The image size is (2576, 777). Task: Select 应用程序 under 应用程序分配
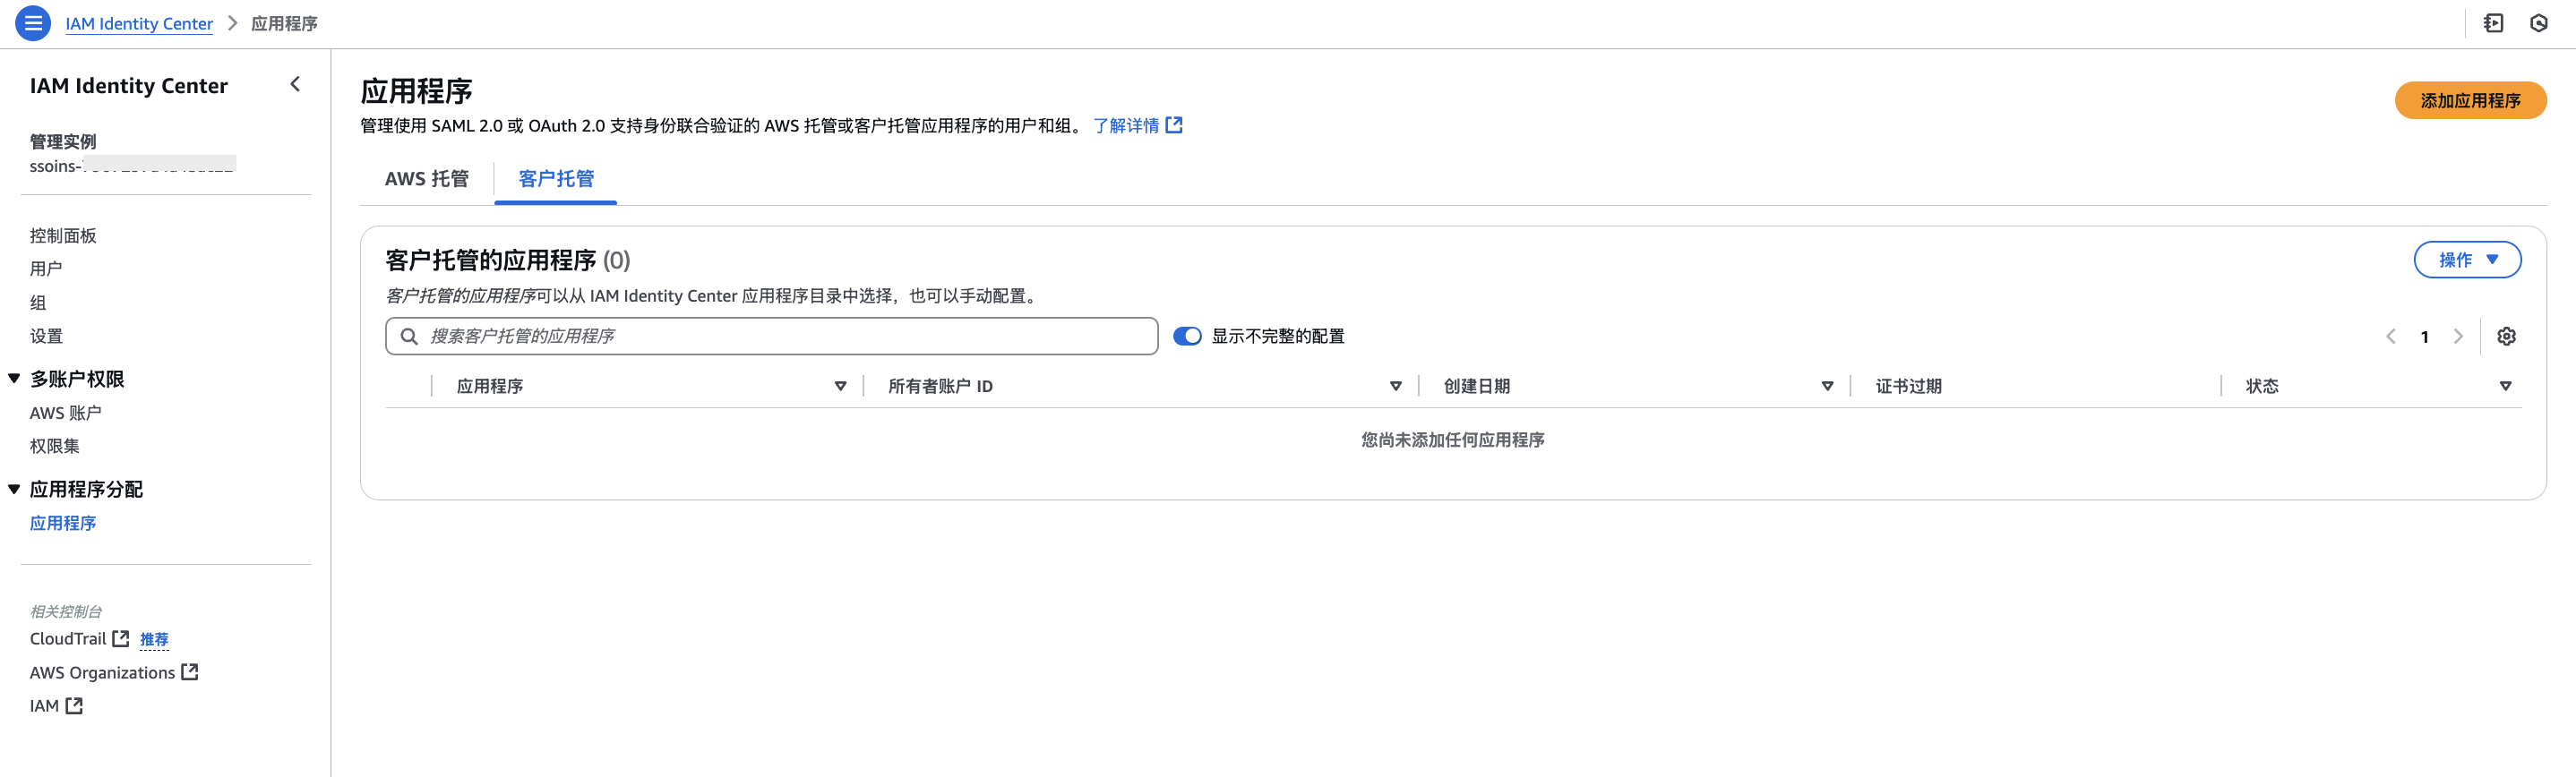[63, 523]
